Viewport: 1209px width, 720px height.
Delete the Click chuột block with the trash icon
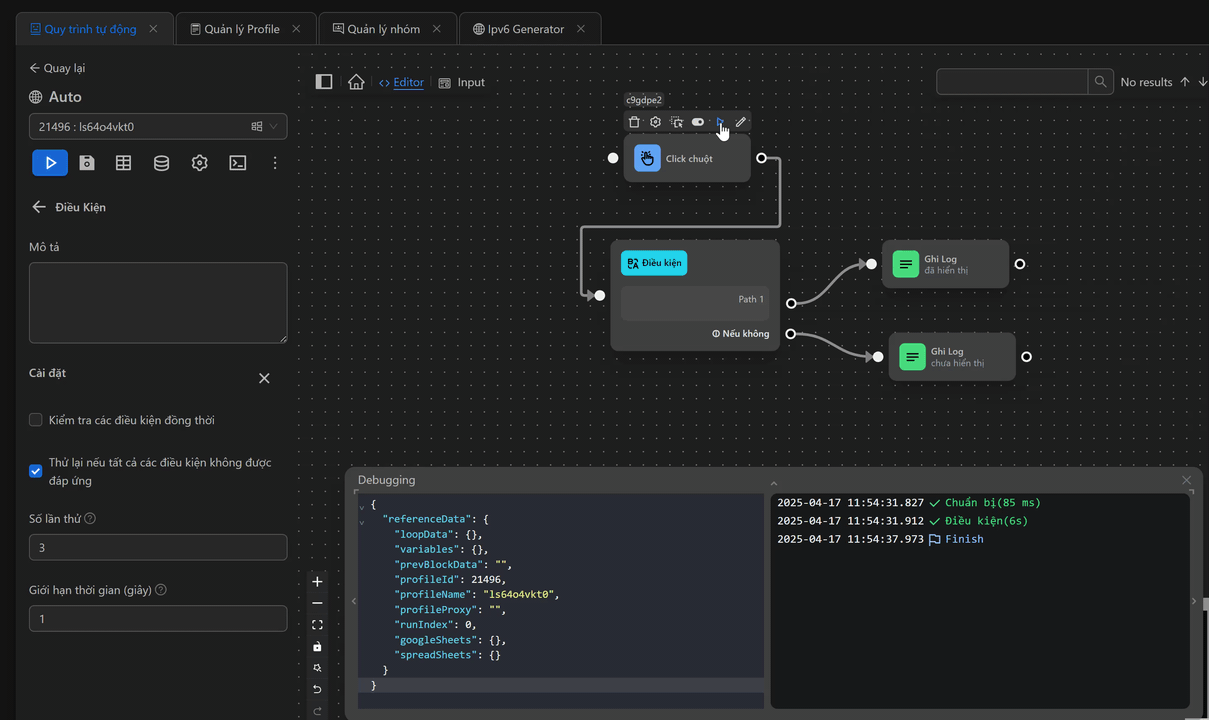(x=634, y=122)
